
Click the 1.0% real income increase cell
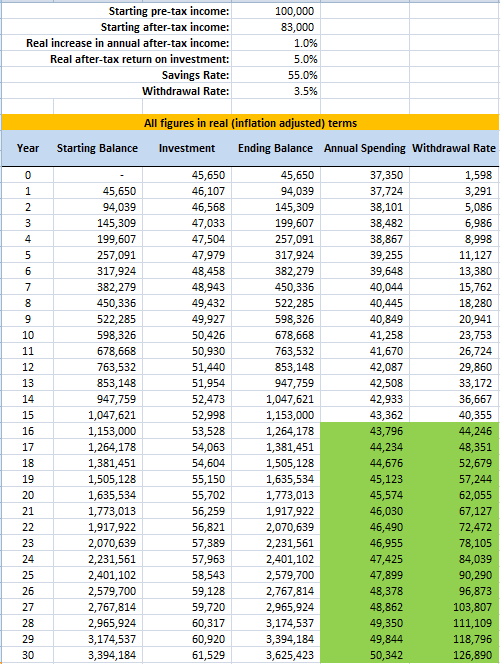pos(305,43)
